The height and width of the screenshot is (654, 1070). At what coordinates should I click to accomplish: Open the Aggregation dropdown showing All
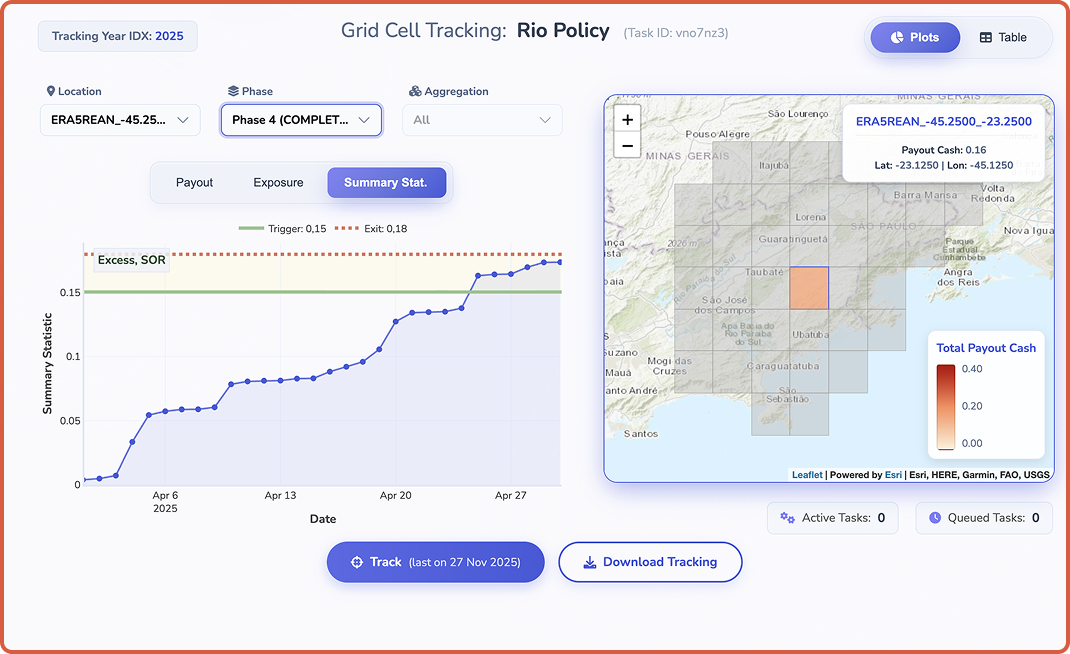click(482, 120)
